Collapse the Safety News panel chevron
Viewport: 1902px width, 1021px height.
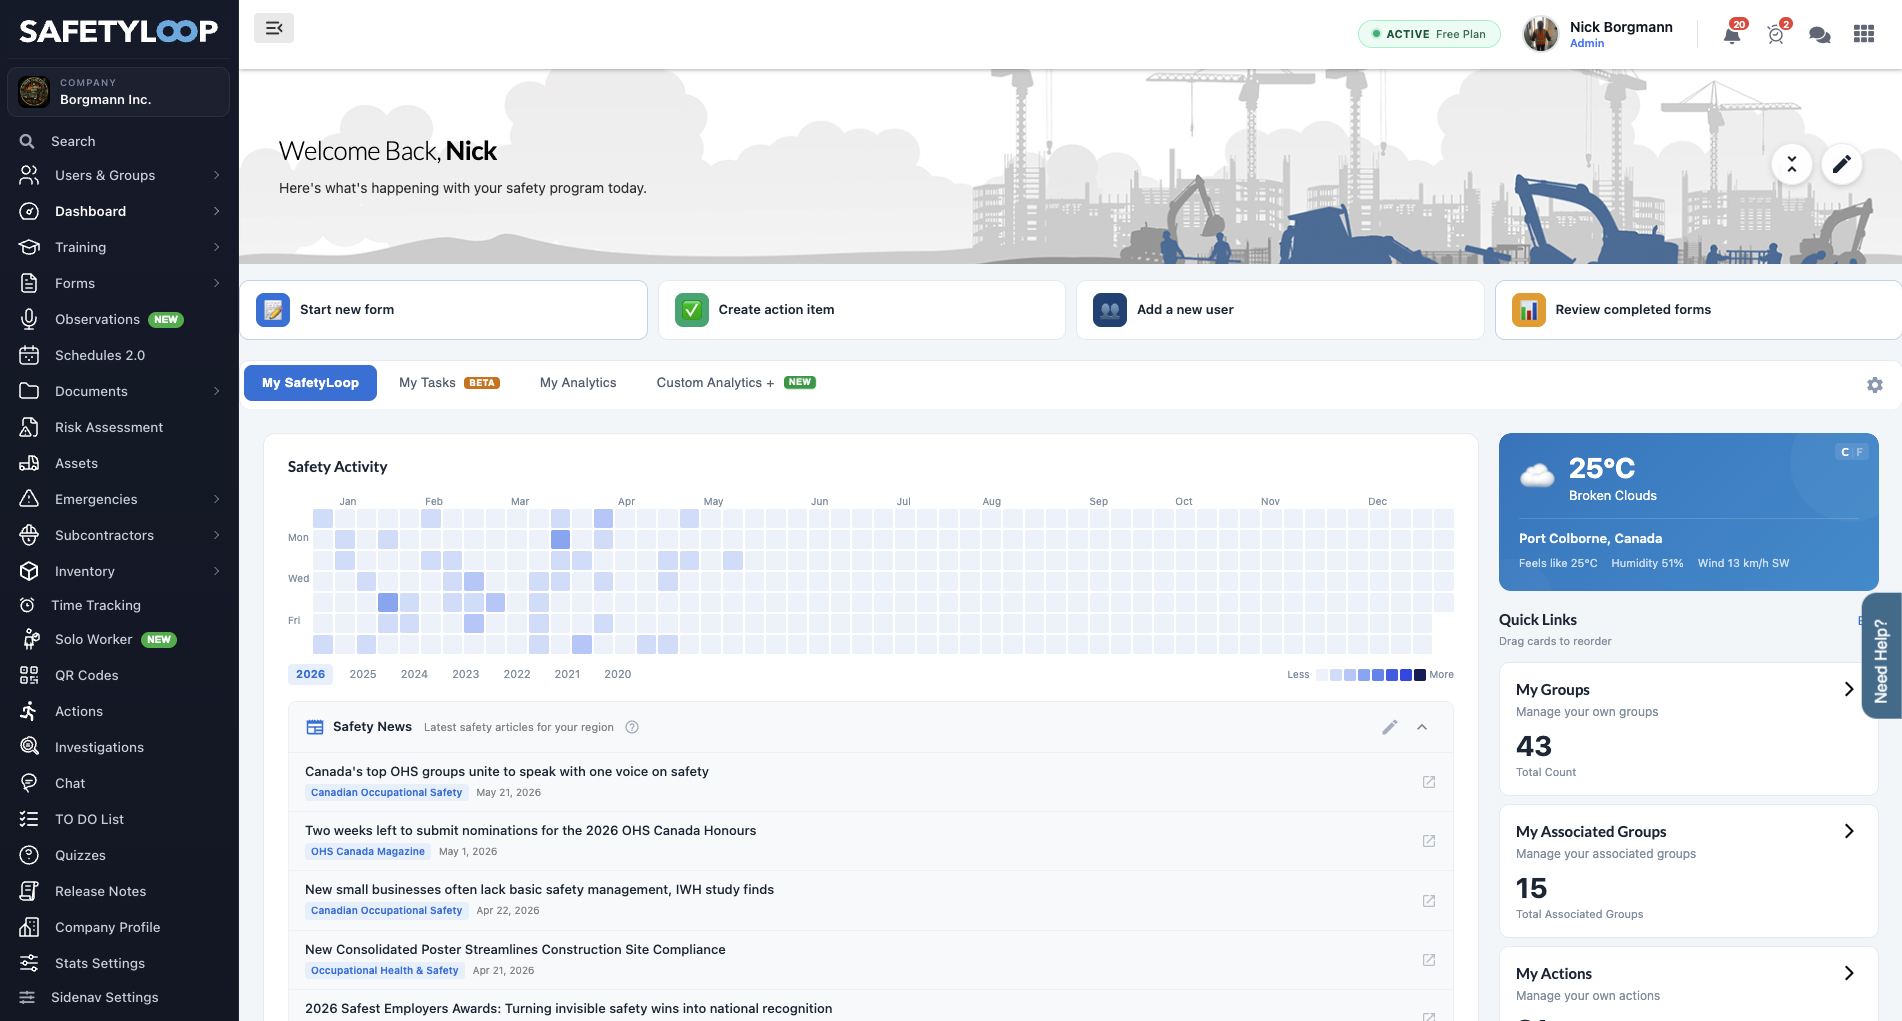coord(1422,727)
